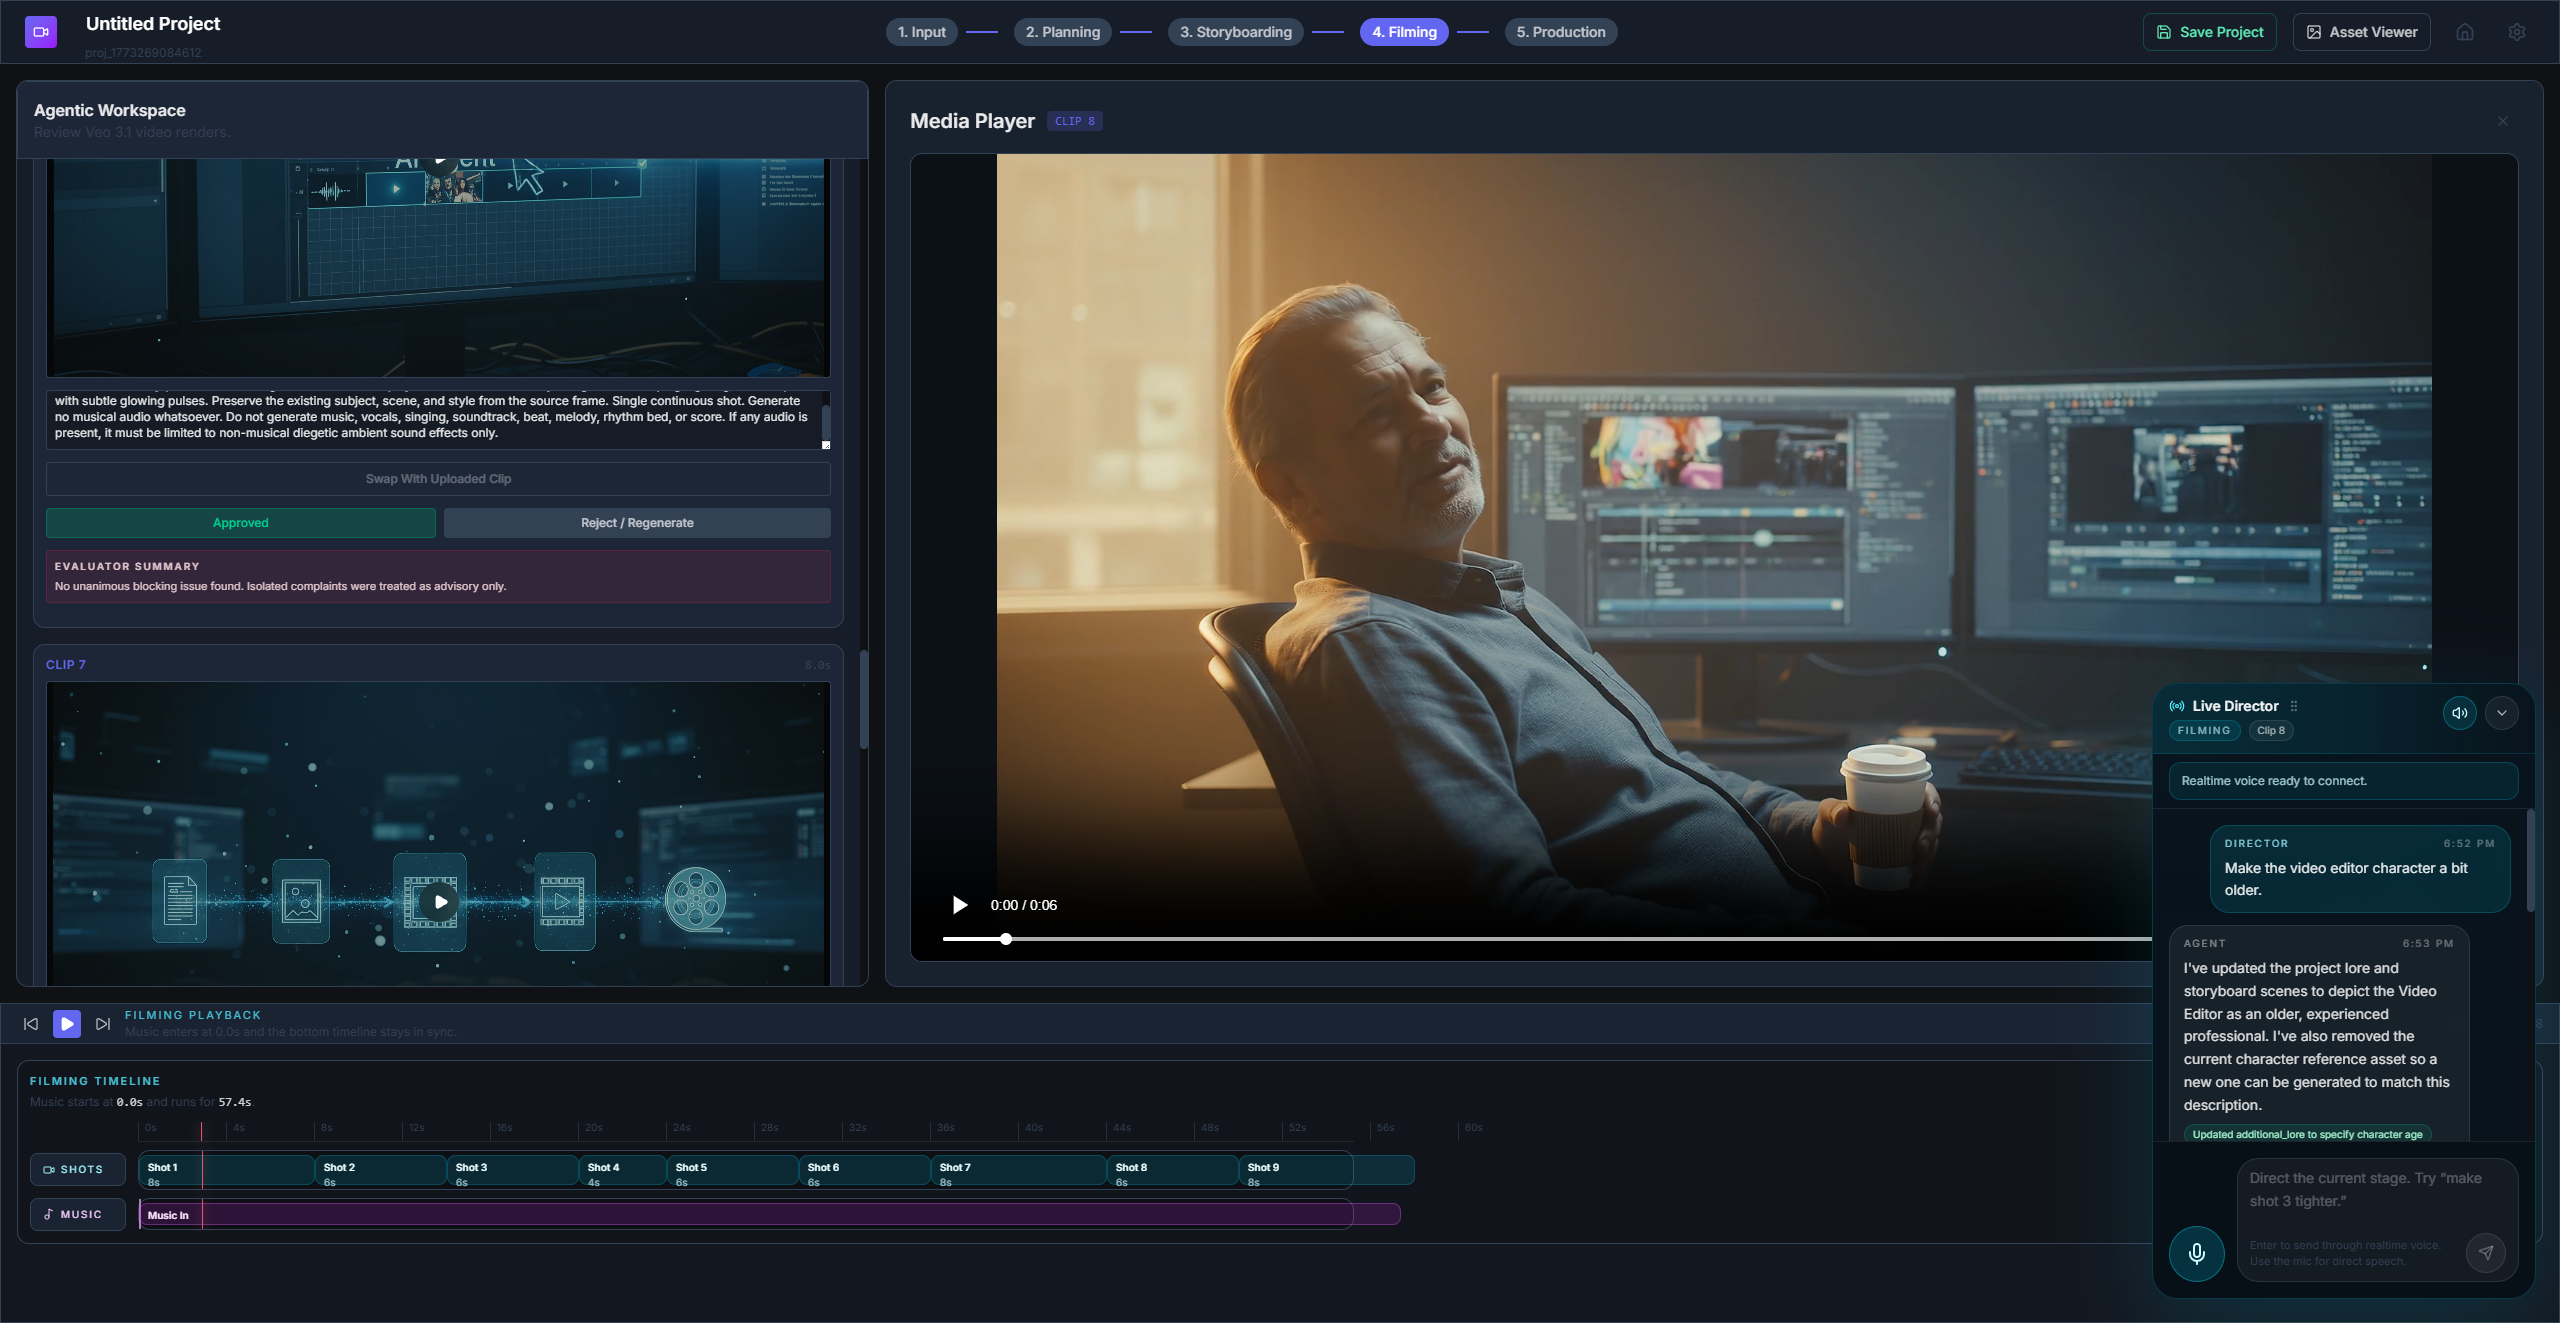Click Reject / Regenerate button
This screenshot has height=1323, width=2560.
pos(637,523)
